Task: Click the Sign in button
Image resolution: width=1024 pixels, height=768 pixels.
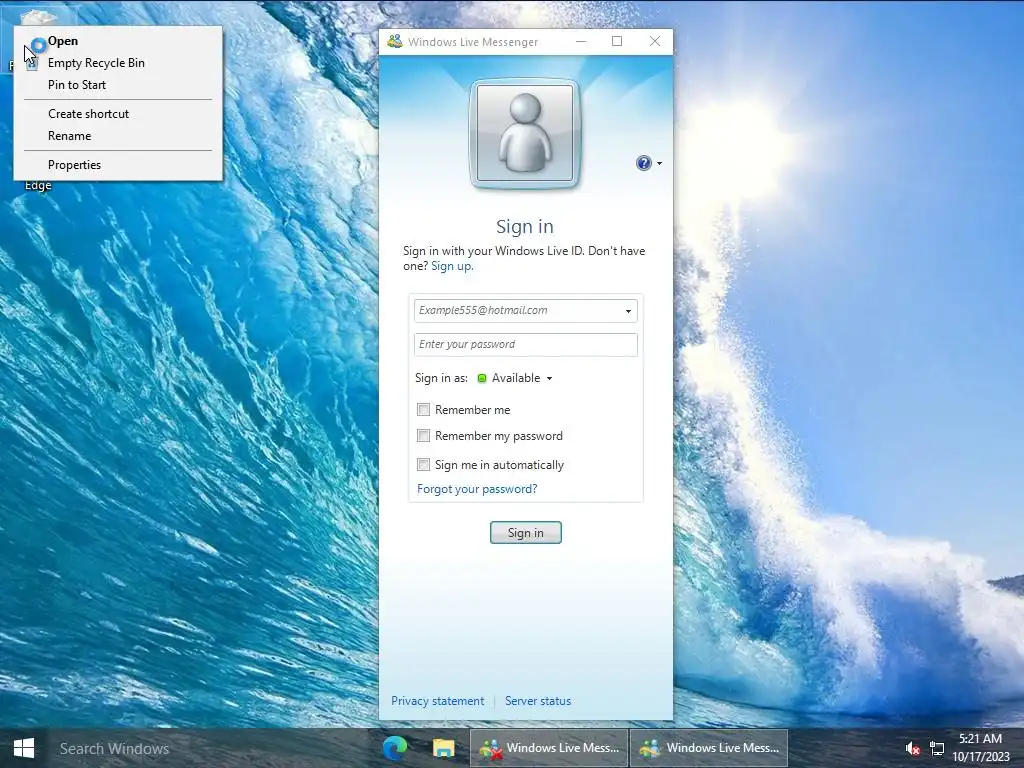Action: click(x=526, y=533)
